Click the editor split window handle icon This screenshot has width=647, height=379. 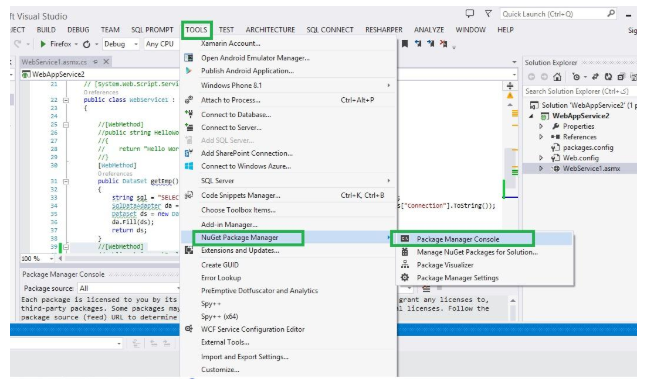510,86
